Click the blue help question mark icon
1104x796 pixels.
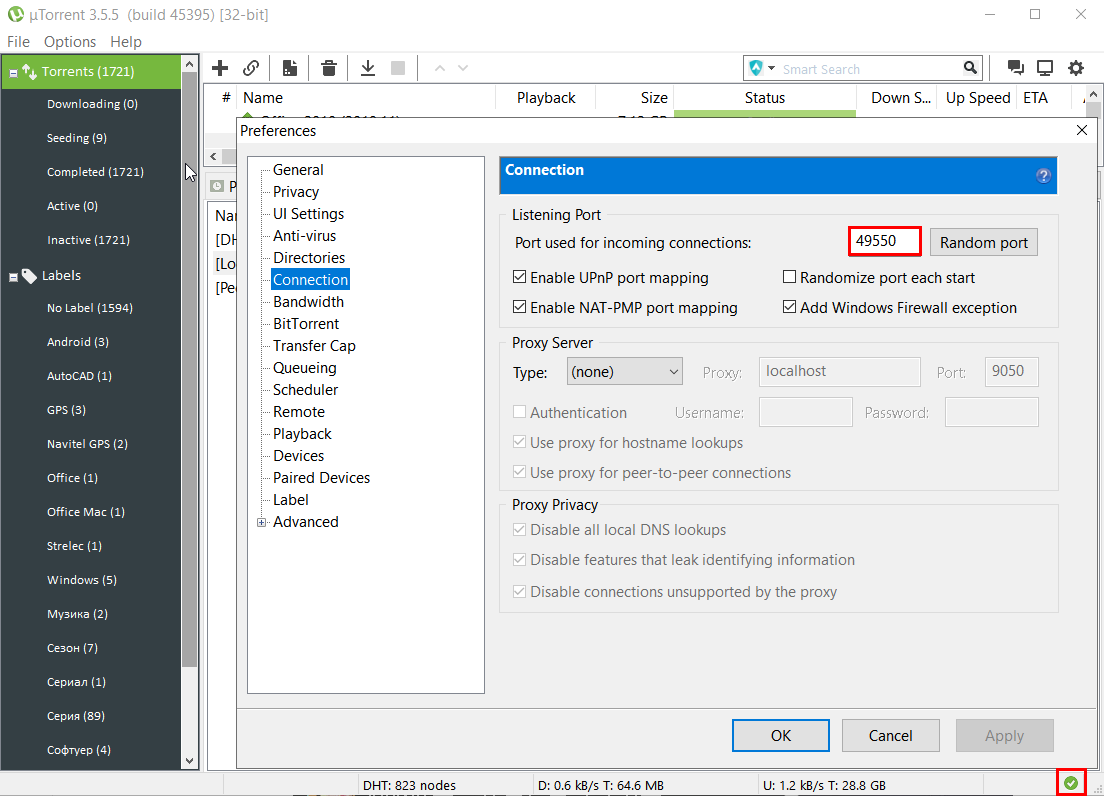coord(1043,176)
